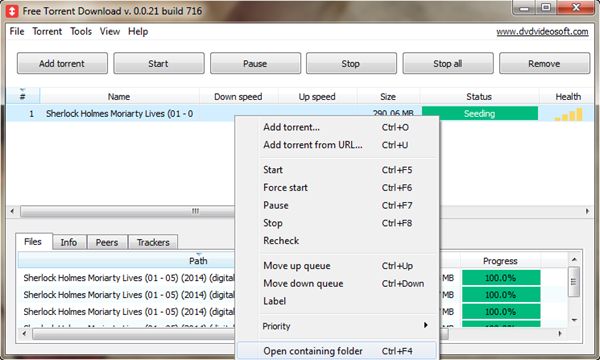Click torrent list scroll right arrow
The height and width of the screenshot is (360, 600).
587,211
